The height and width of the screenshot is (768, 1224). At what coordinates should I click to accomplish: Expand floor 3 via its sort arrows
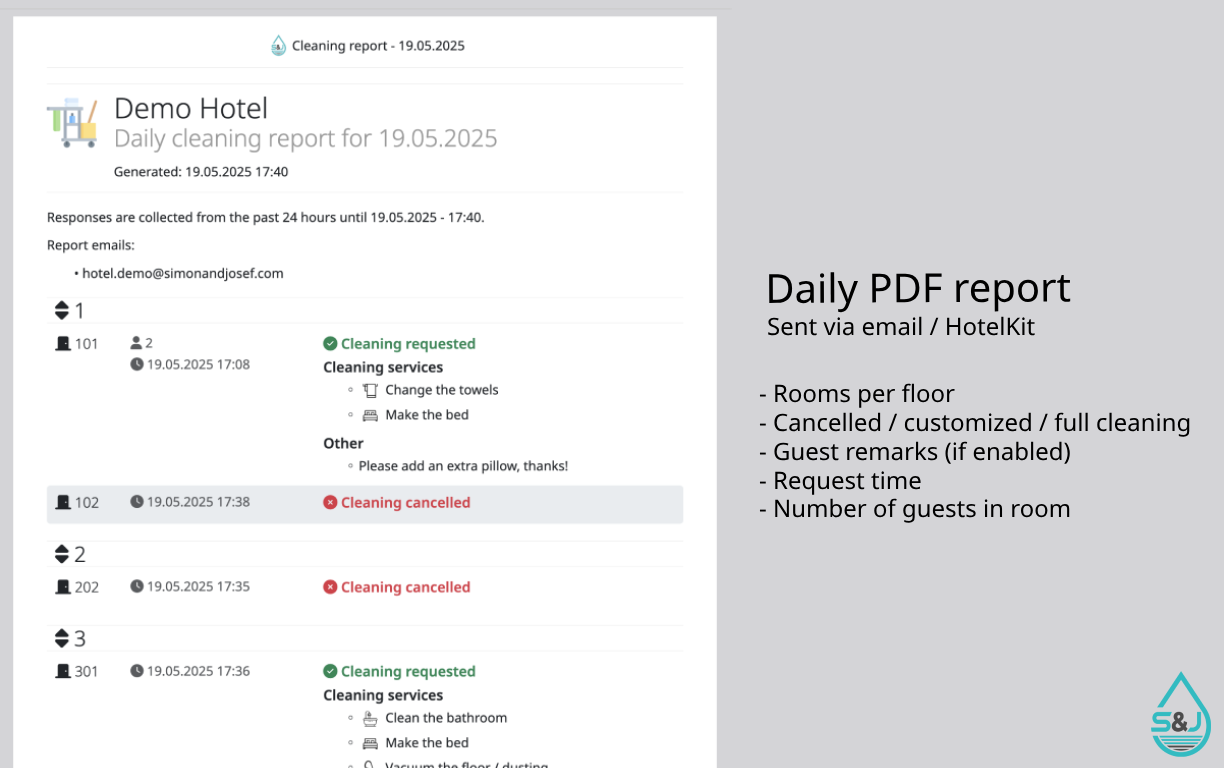pyautogui.click(x=62, y=638)
